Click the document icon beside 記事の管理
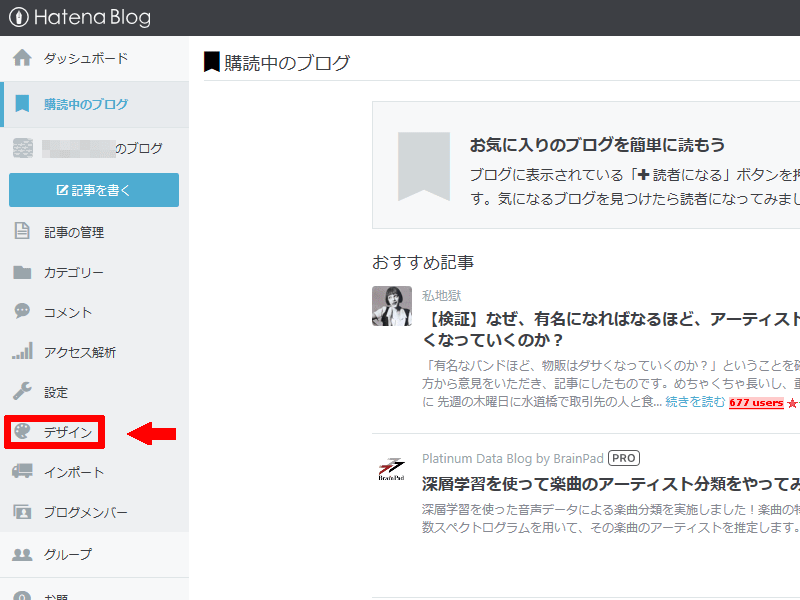800x600 pixels. point(22,231)
